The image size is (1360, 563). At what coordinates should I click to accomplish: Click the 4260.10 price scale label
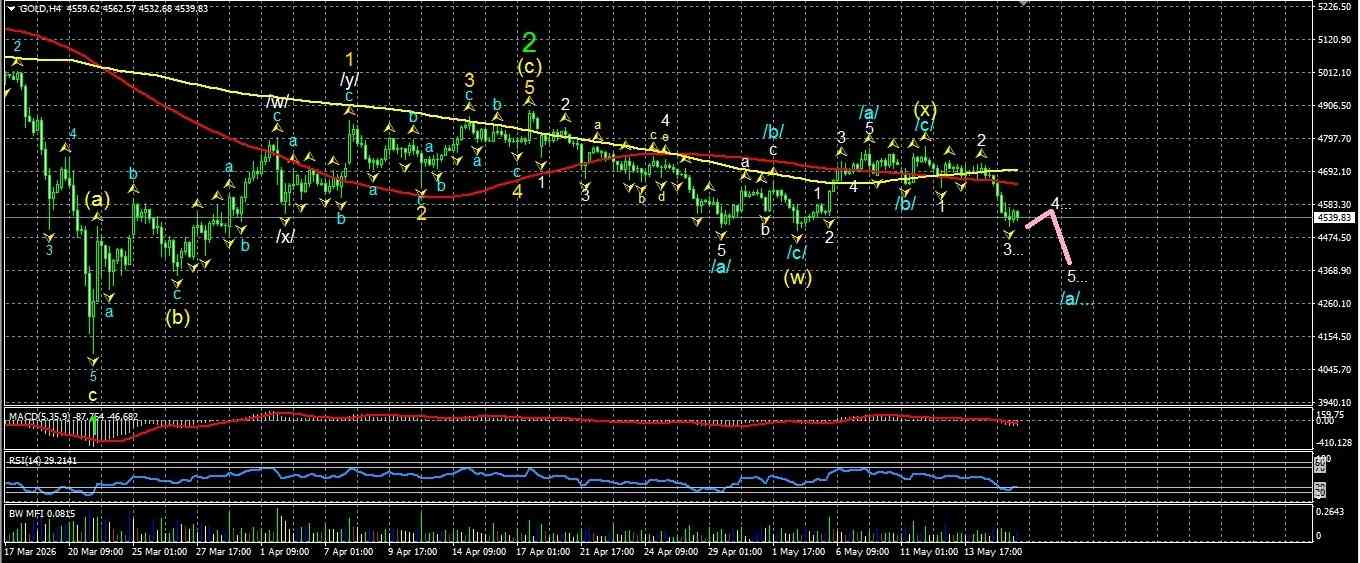tap(1335, 304)
